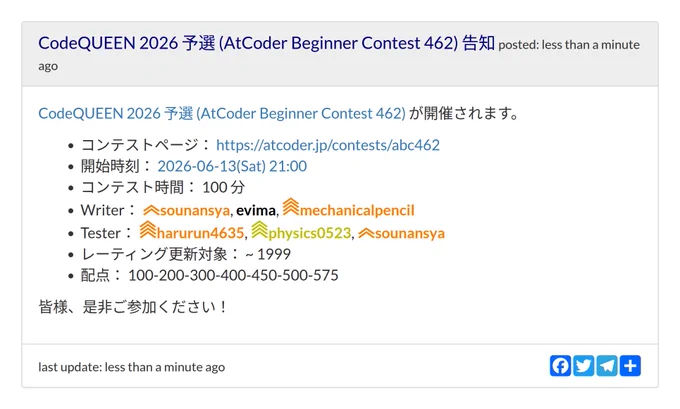680x409 pixels.
Task: Click the crown icon before Tester sounansya
Action: click(366, 233)
